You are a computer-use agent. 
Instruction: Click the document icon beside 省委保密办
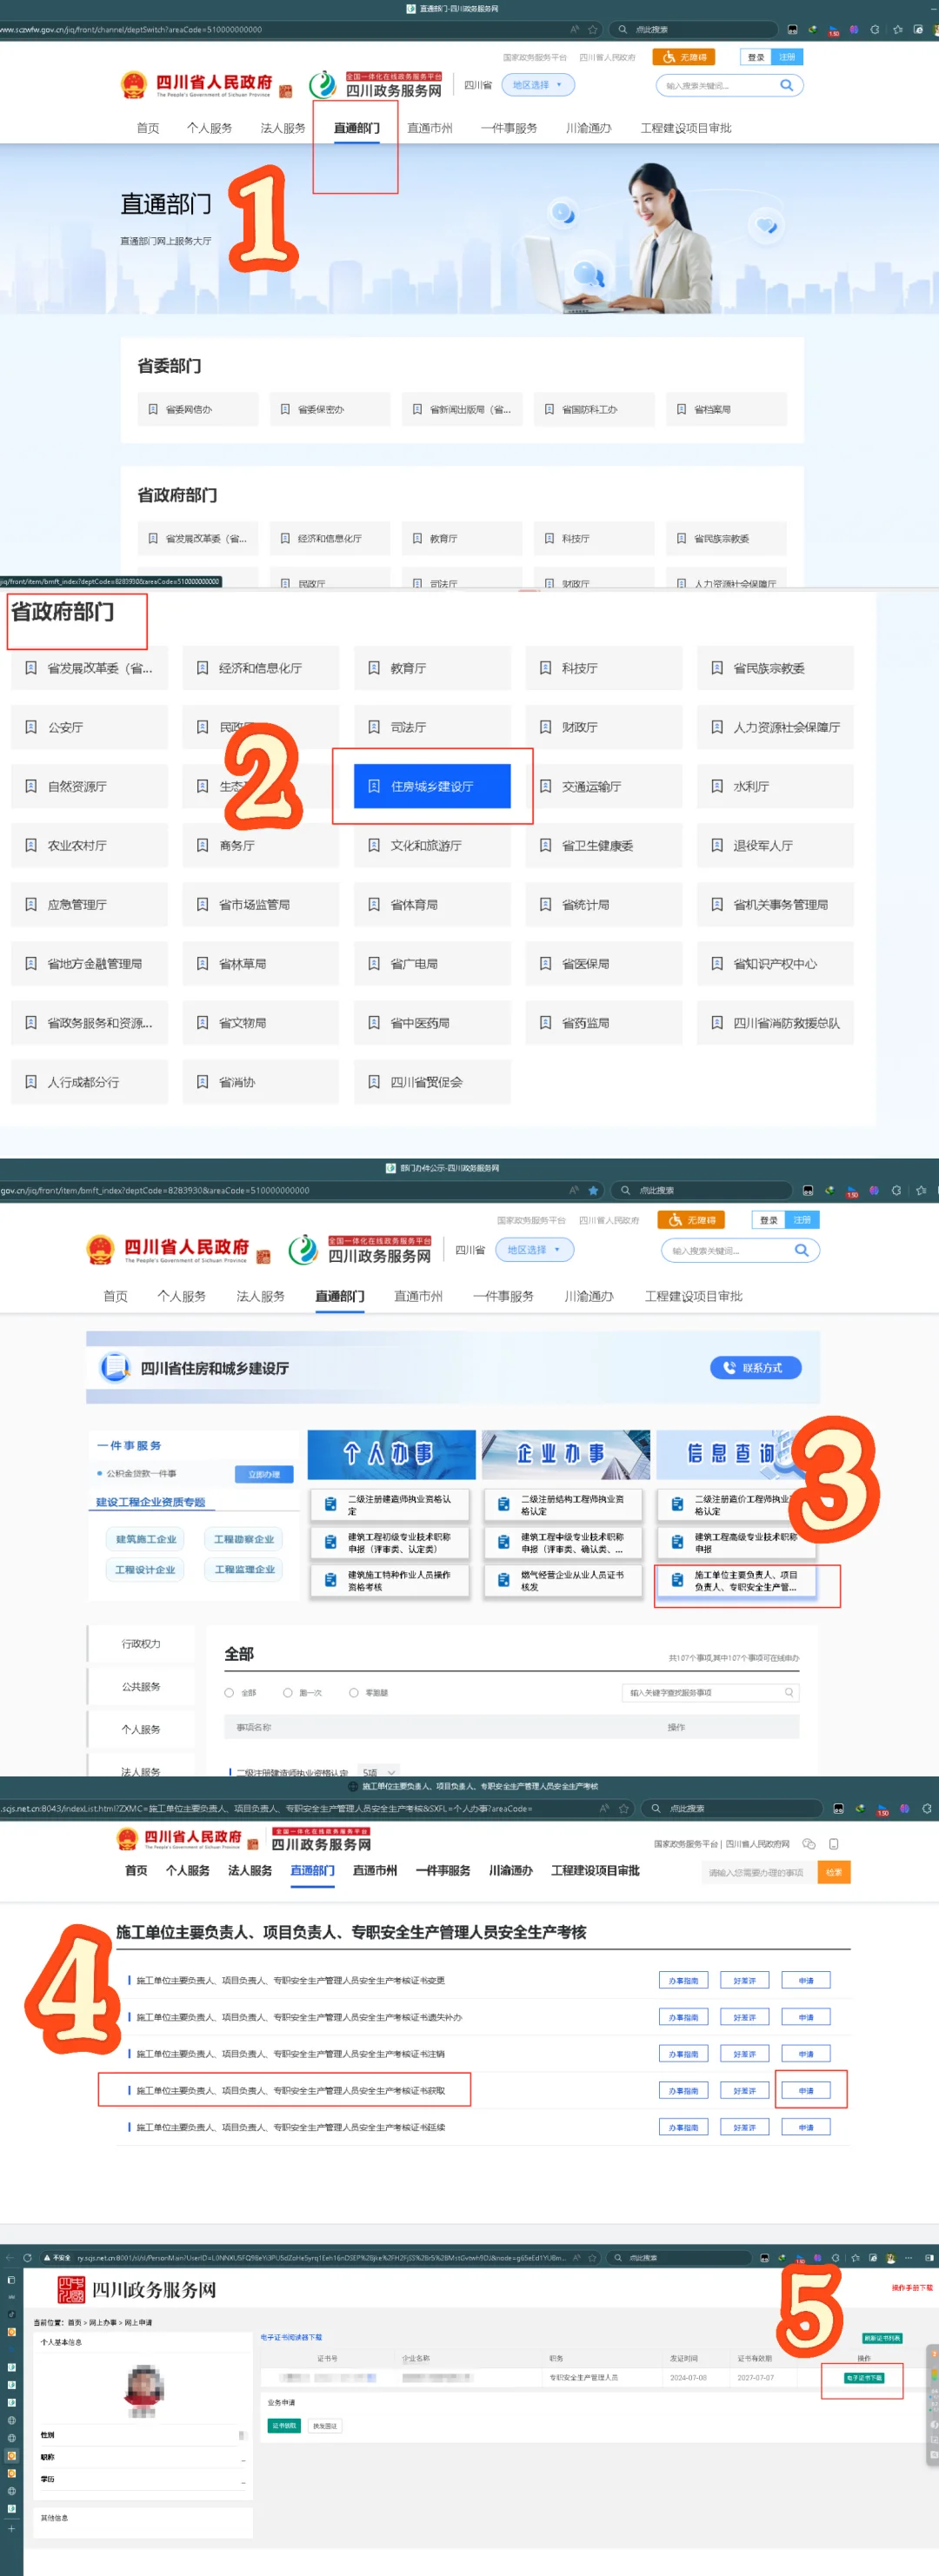tap(285, 409)
